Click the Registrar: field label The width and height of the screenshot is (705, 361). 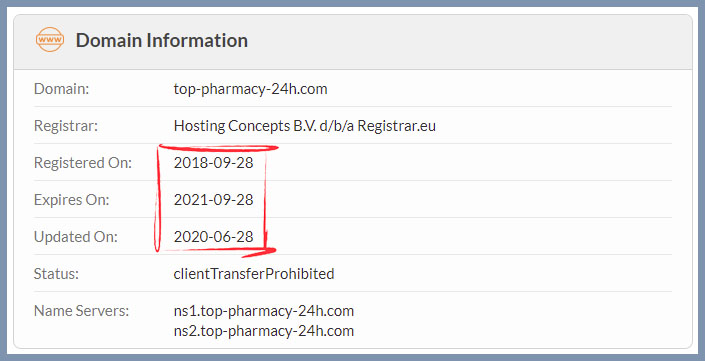pos(66,126)
